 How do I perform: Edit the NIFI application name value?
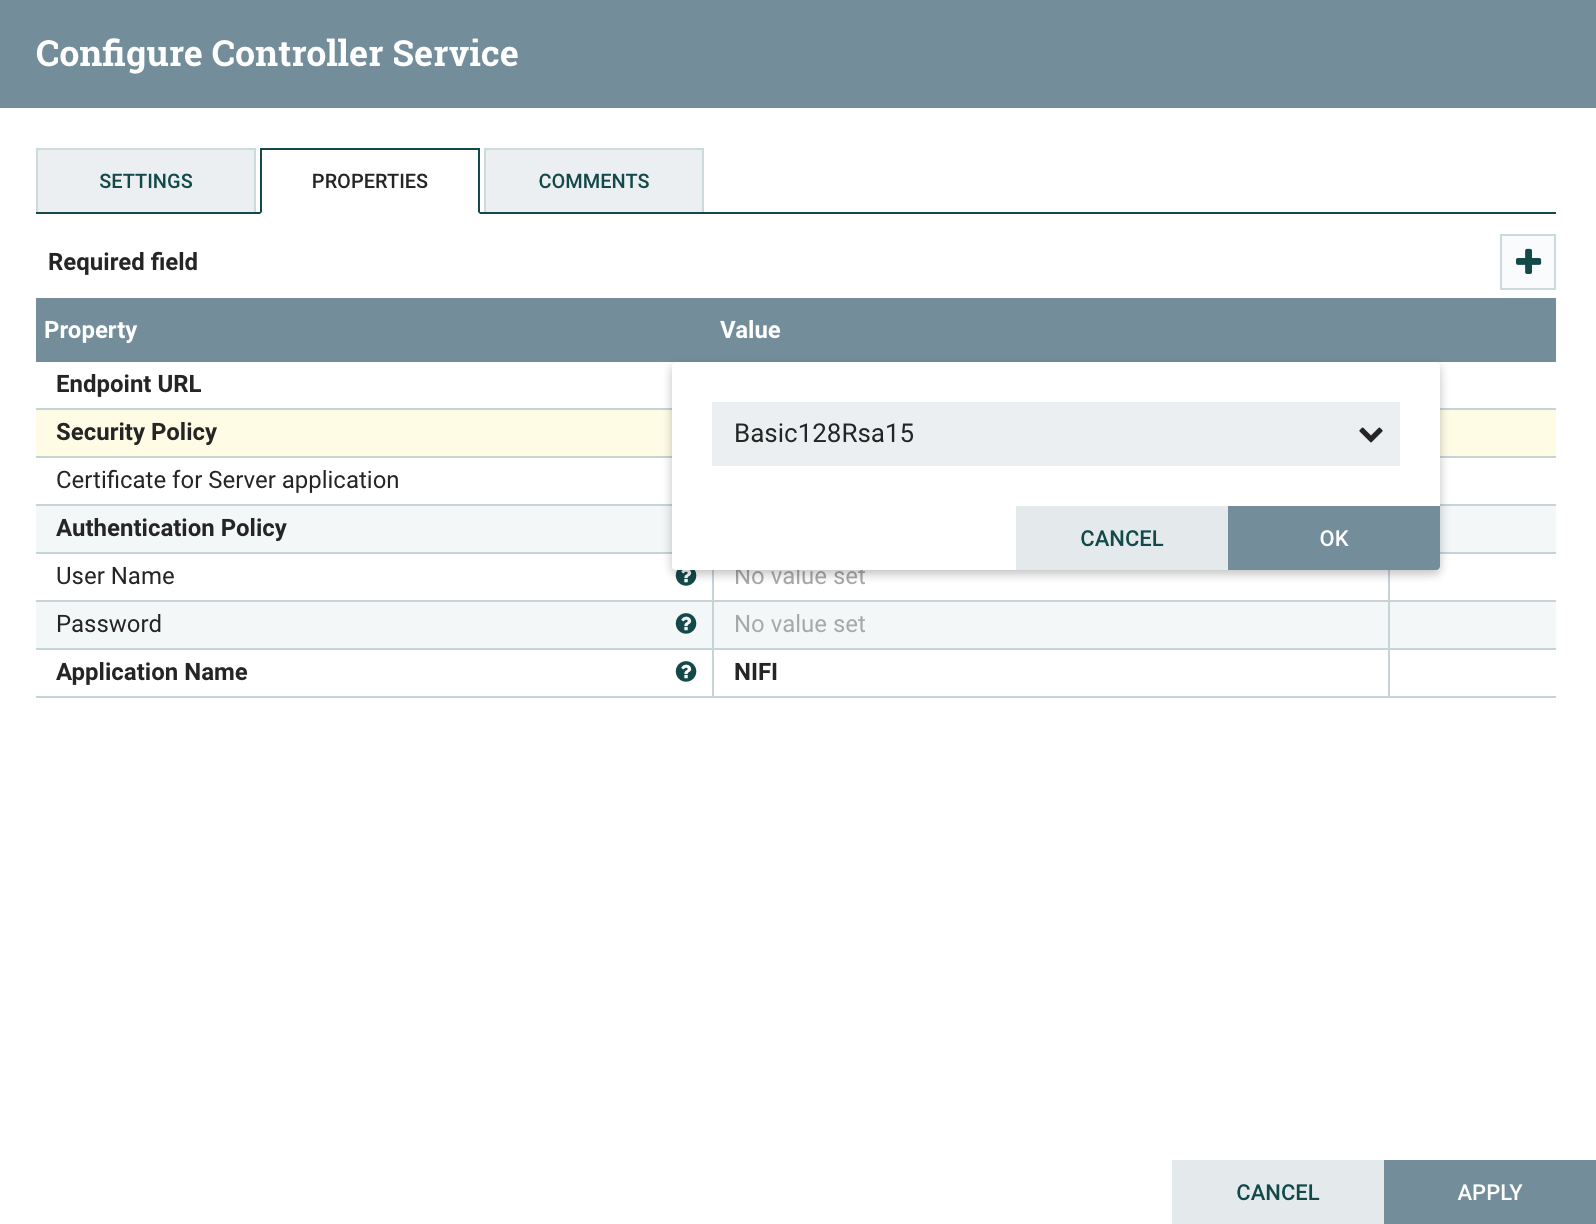(1050, 673)
